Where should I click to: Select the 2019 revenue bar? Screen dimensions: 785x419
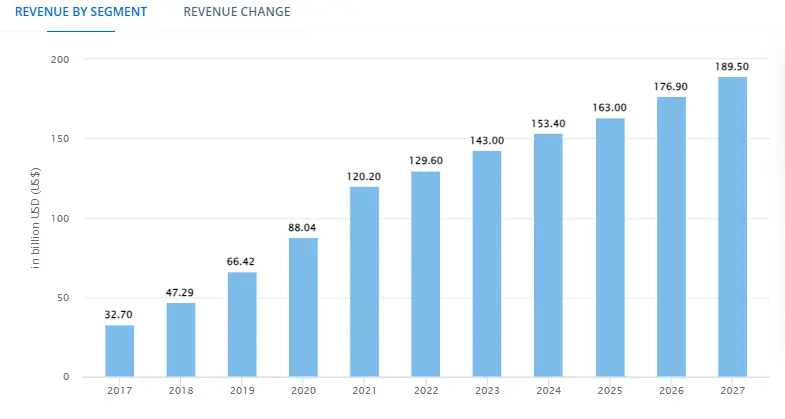point(242,324)
